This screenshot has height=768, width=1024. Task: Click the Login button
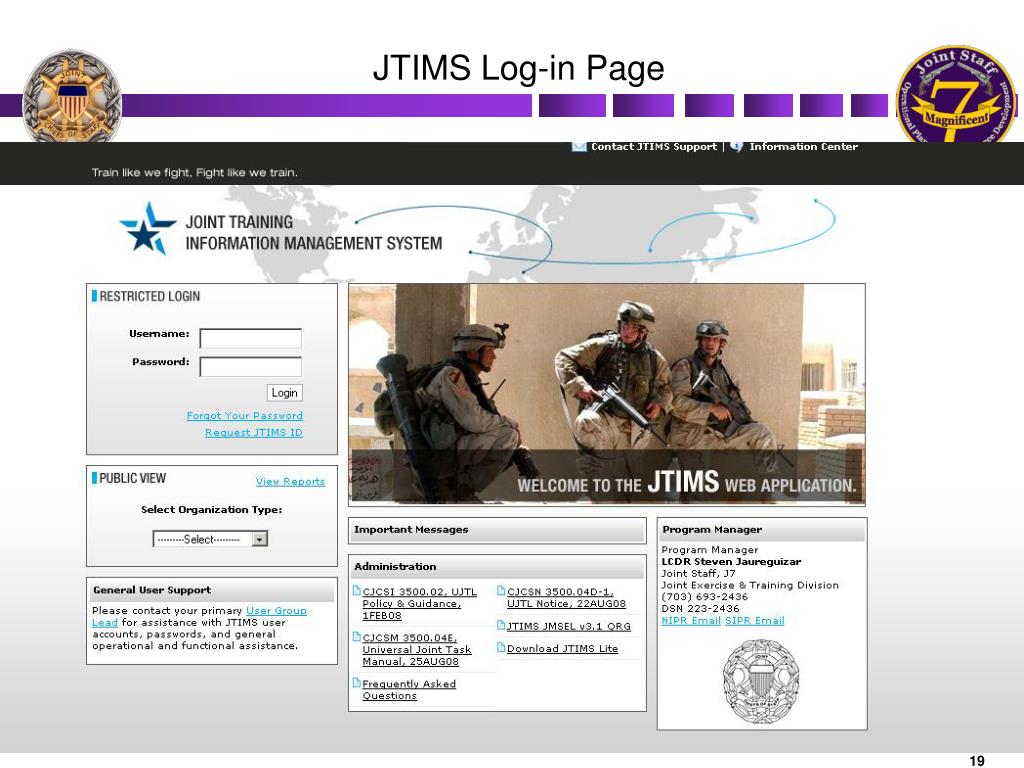point(285,392)
